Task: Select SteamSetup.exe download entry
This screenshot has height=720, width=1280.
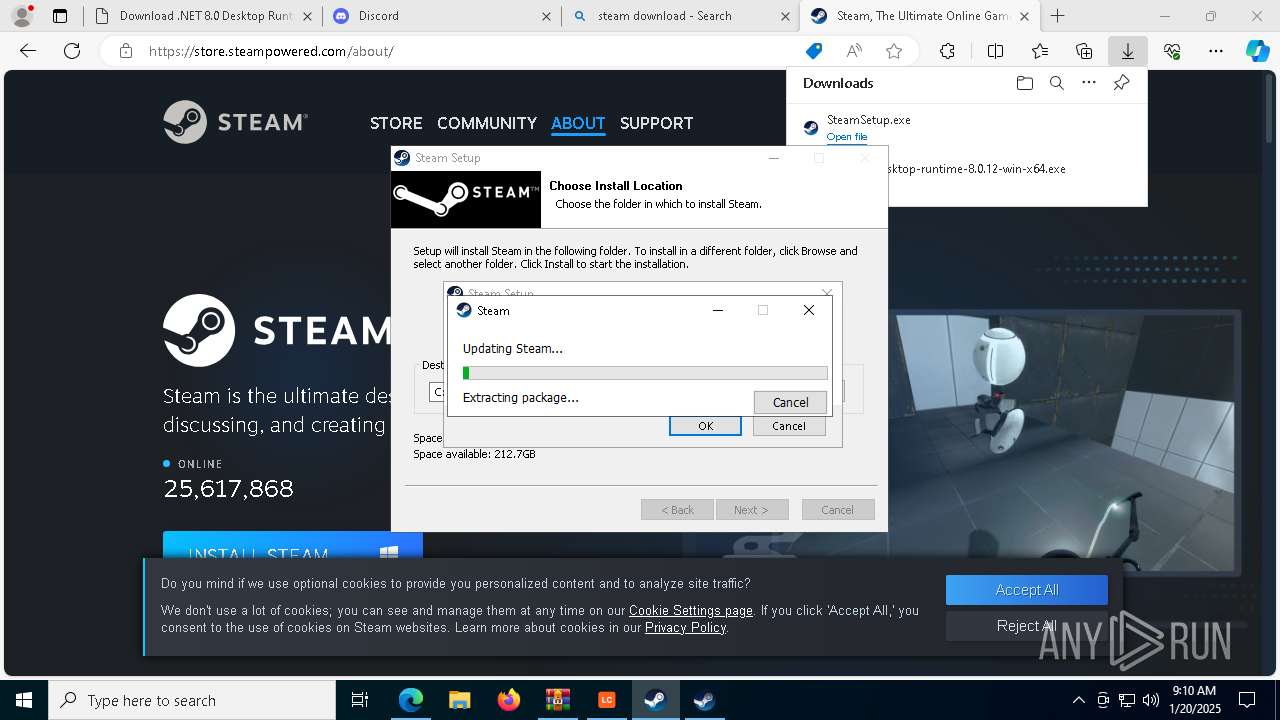Action: 966,127
